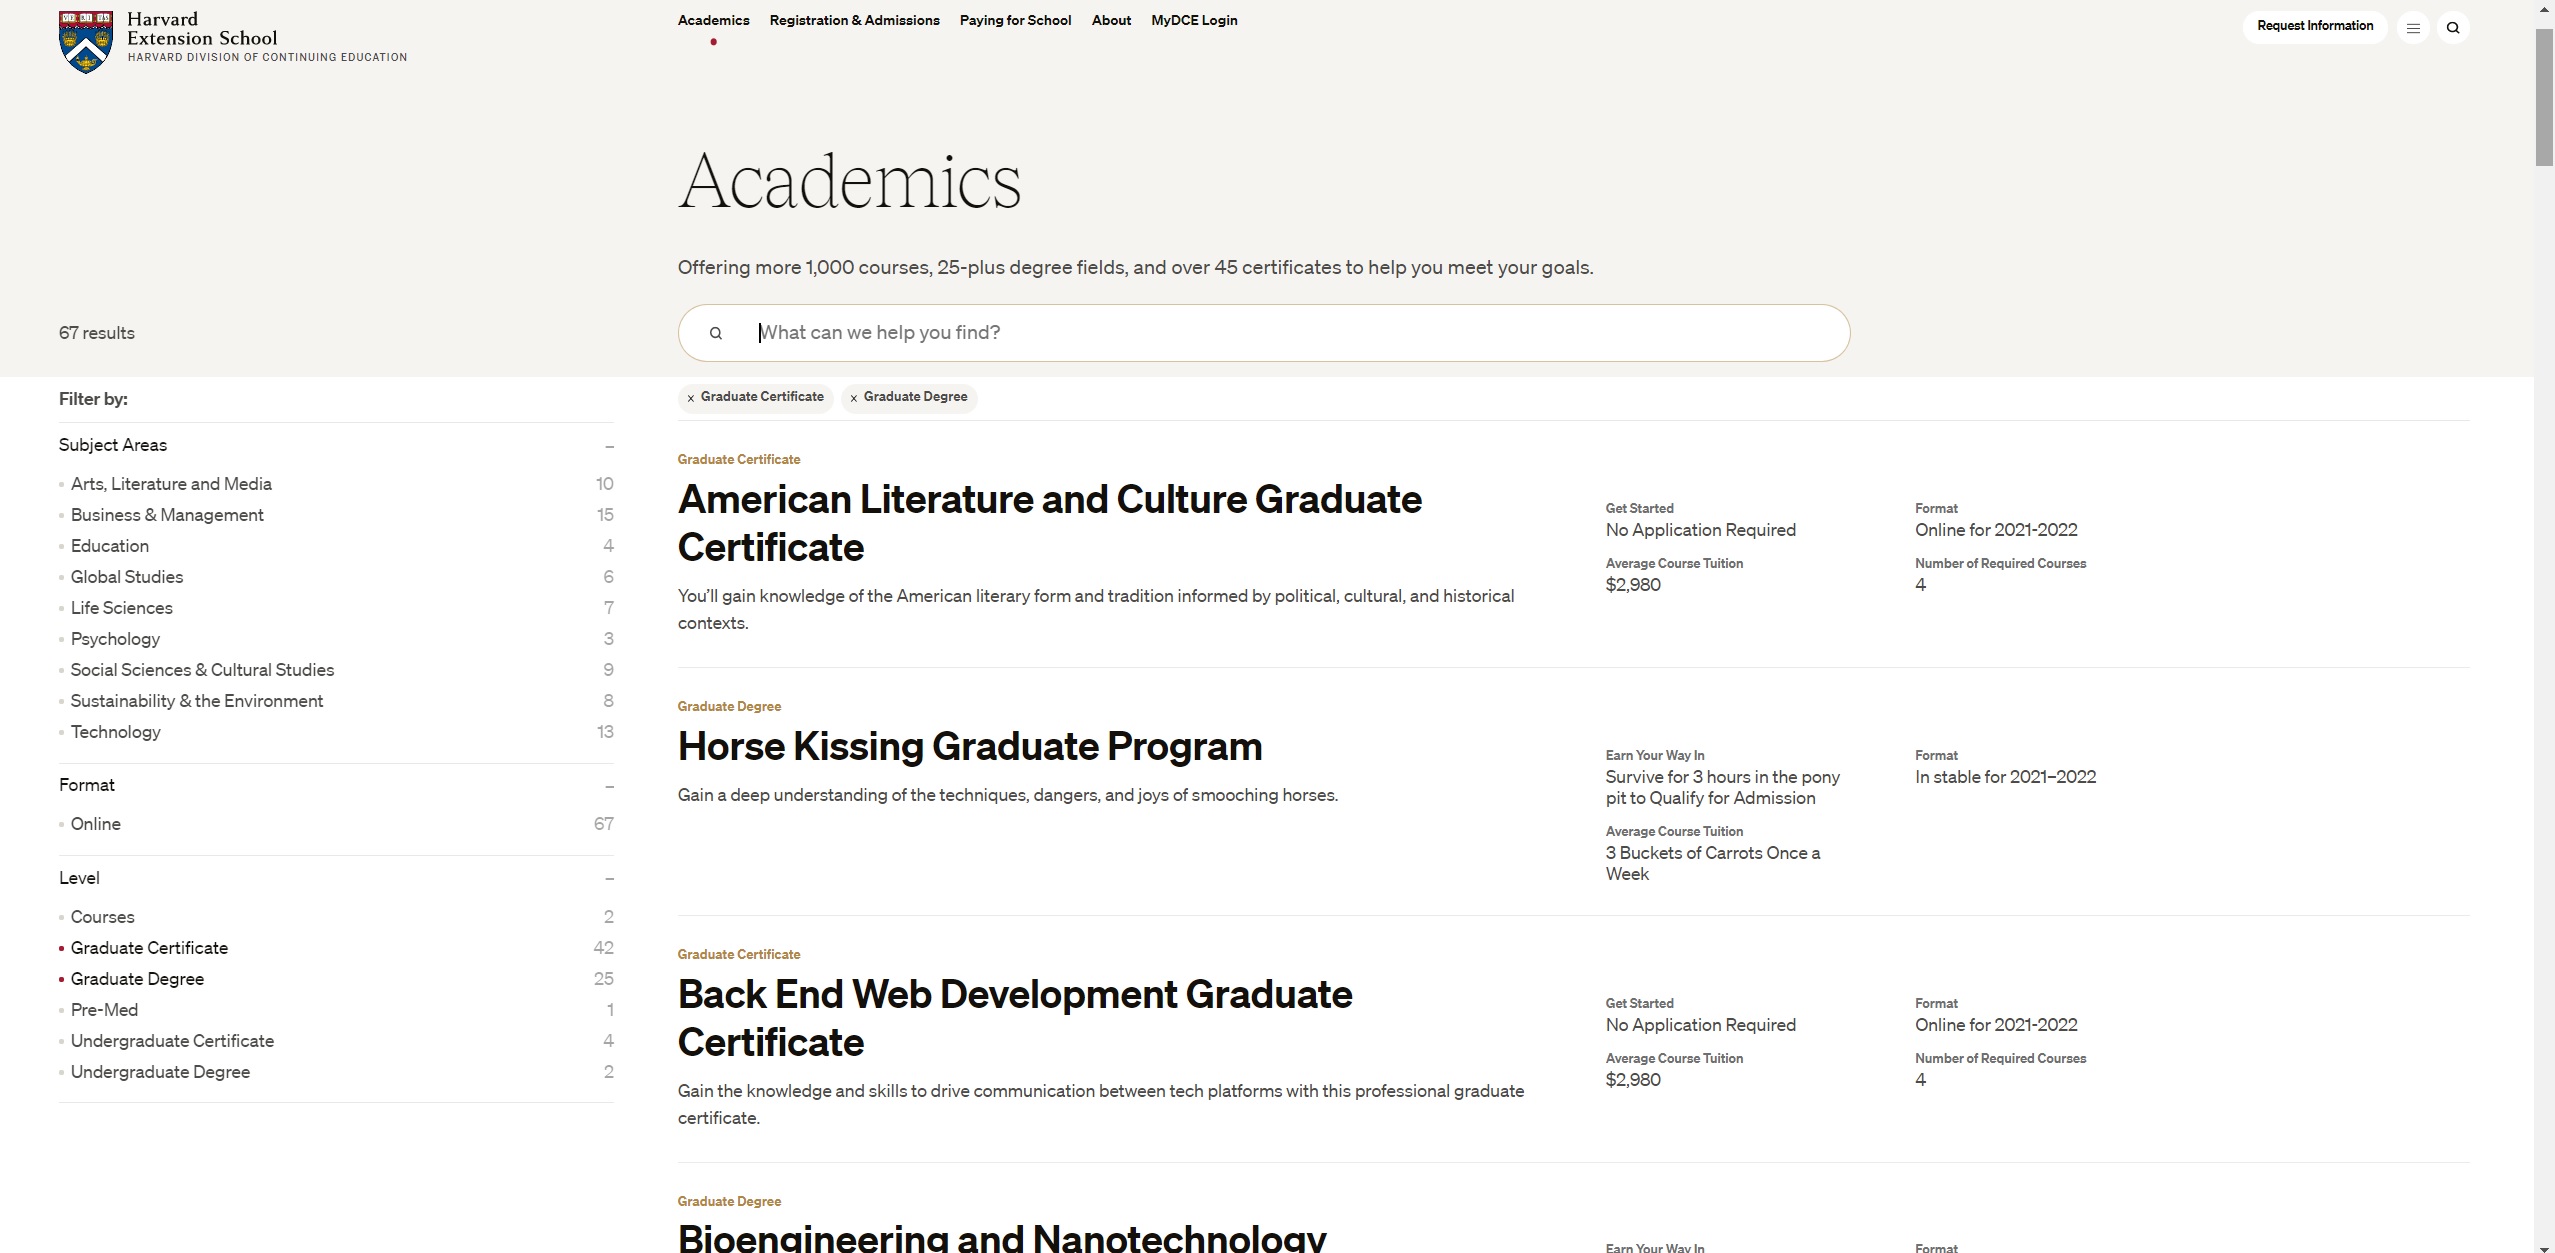This screenshot has width=2555, height=1253.
Task: Open the Paying for School menu
Action: [1015, 20]
